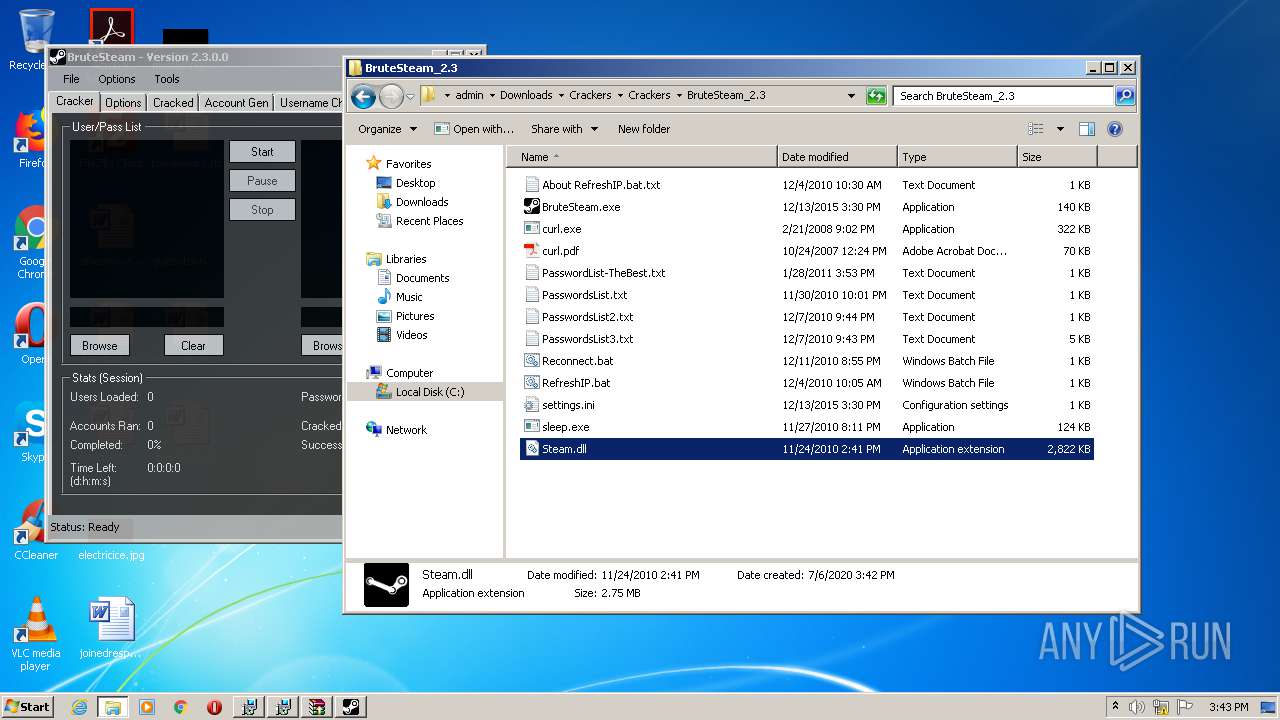Select curl.exe file icon
Viewport: 1280px width, 720px height.
coord(532,229)
